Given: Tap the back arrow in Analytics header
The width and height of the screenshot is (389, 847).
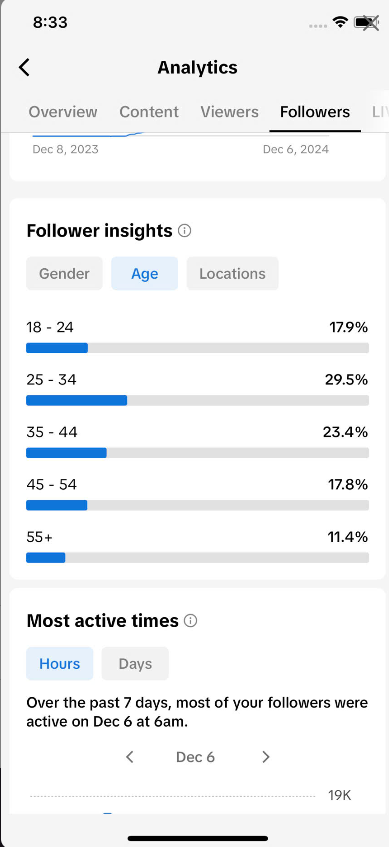Looking at the screenshot, I should click(24, 68).
